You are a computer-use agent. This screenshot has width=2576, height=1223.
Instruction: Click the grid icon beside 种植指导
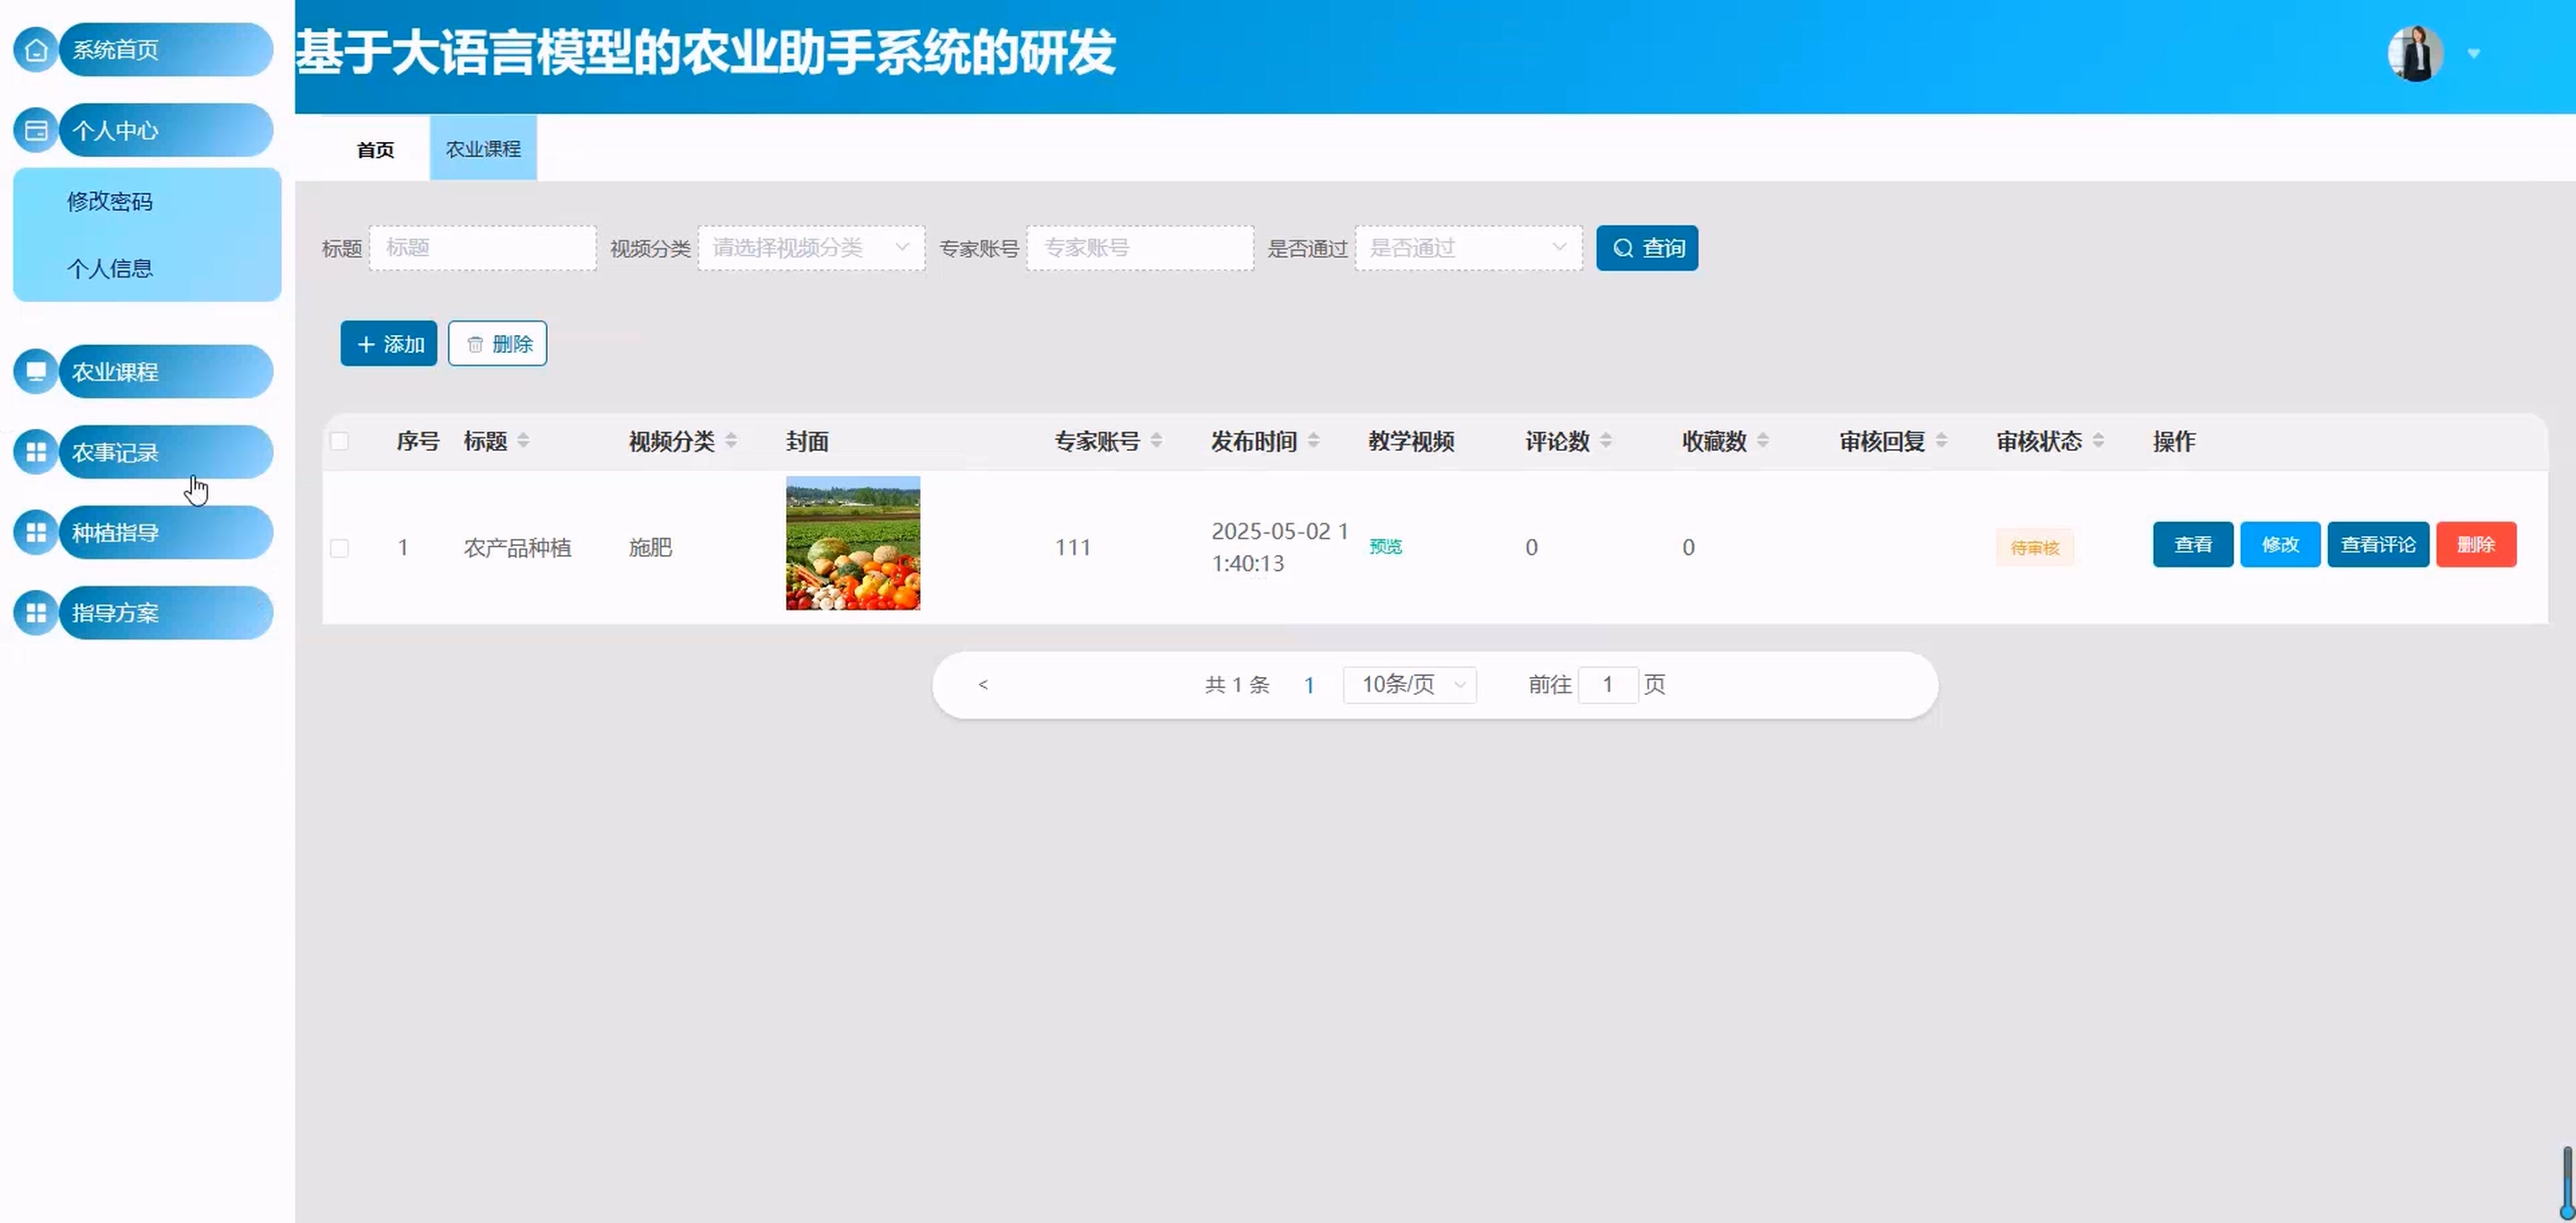36,533
